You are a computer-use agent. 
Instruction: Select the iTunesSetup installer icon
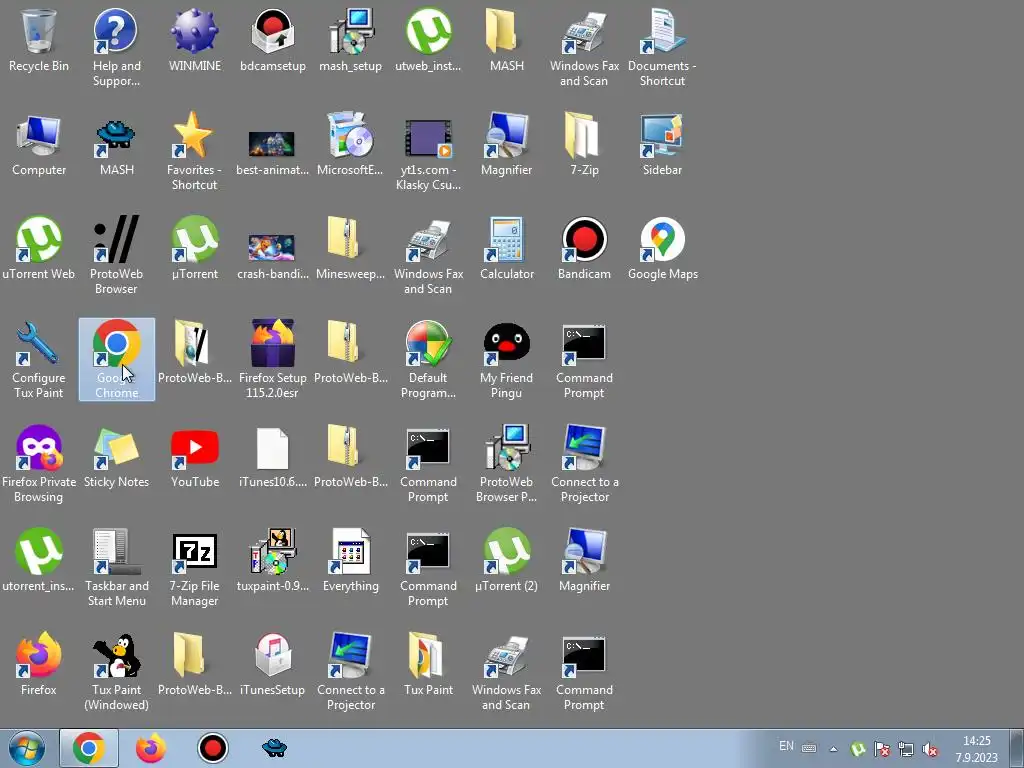[272, 664]
